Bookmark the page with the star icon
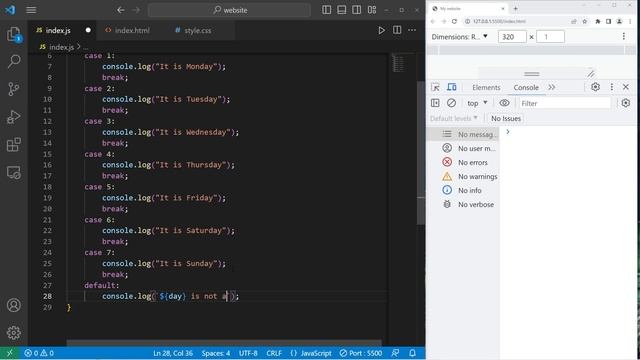The image size is (640, 360). point(584,21)
